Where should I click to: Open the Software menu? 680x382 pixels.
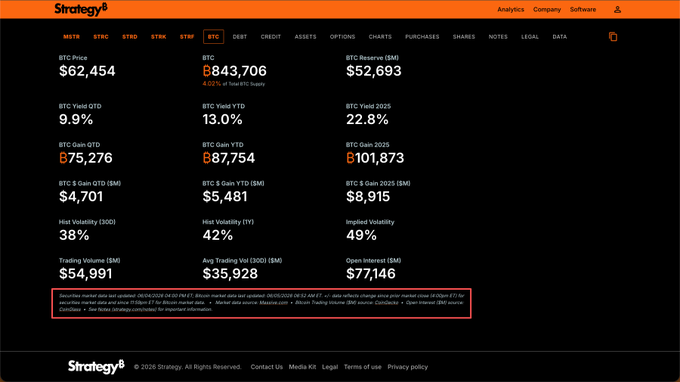pyautogui.click(x=583, y=10)
